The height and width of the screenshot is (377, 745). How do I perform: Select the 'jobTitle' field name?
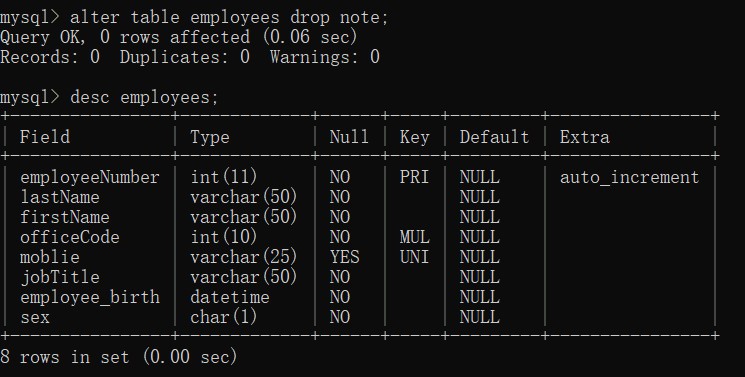point(60,277)
